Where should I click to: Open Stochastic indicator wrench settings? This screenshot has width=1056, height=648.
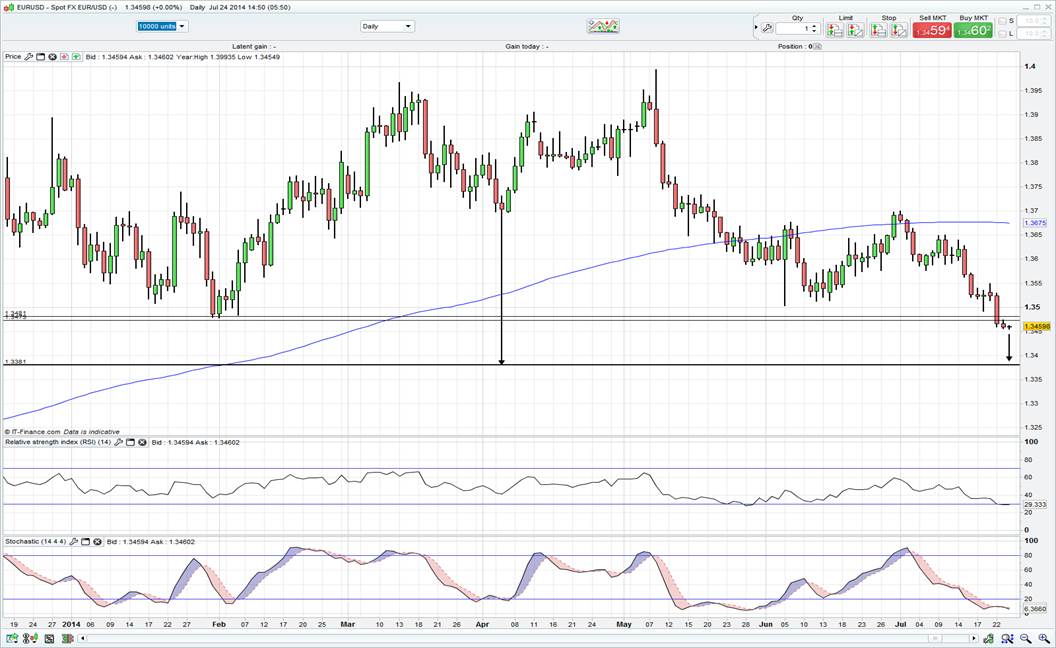tap(74, 541)
